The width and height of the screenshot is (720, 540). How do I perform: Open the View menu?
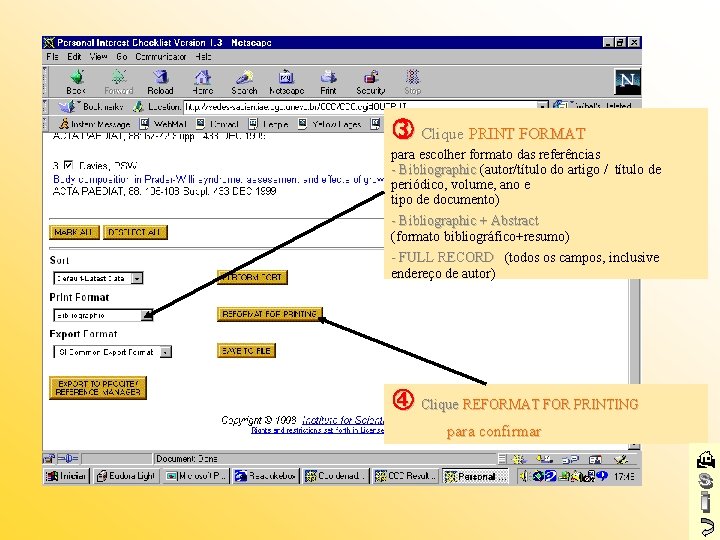[98, 57]
